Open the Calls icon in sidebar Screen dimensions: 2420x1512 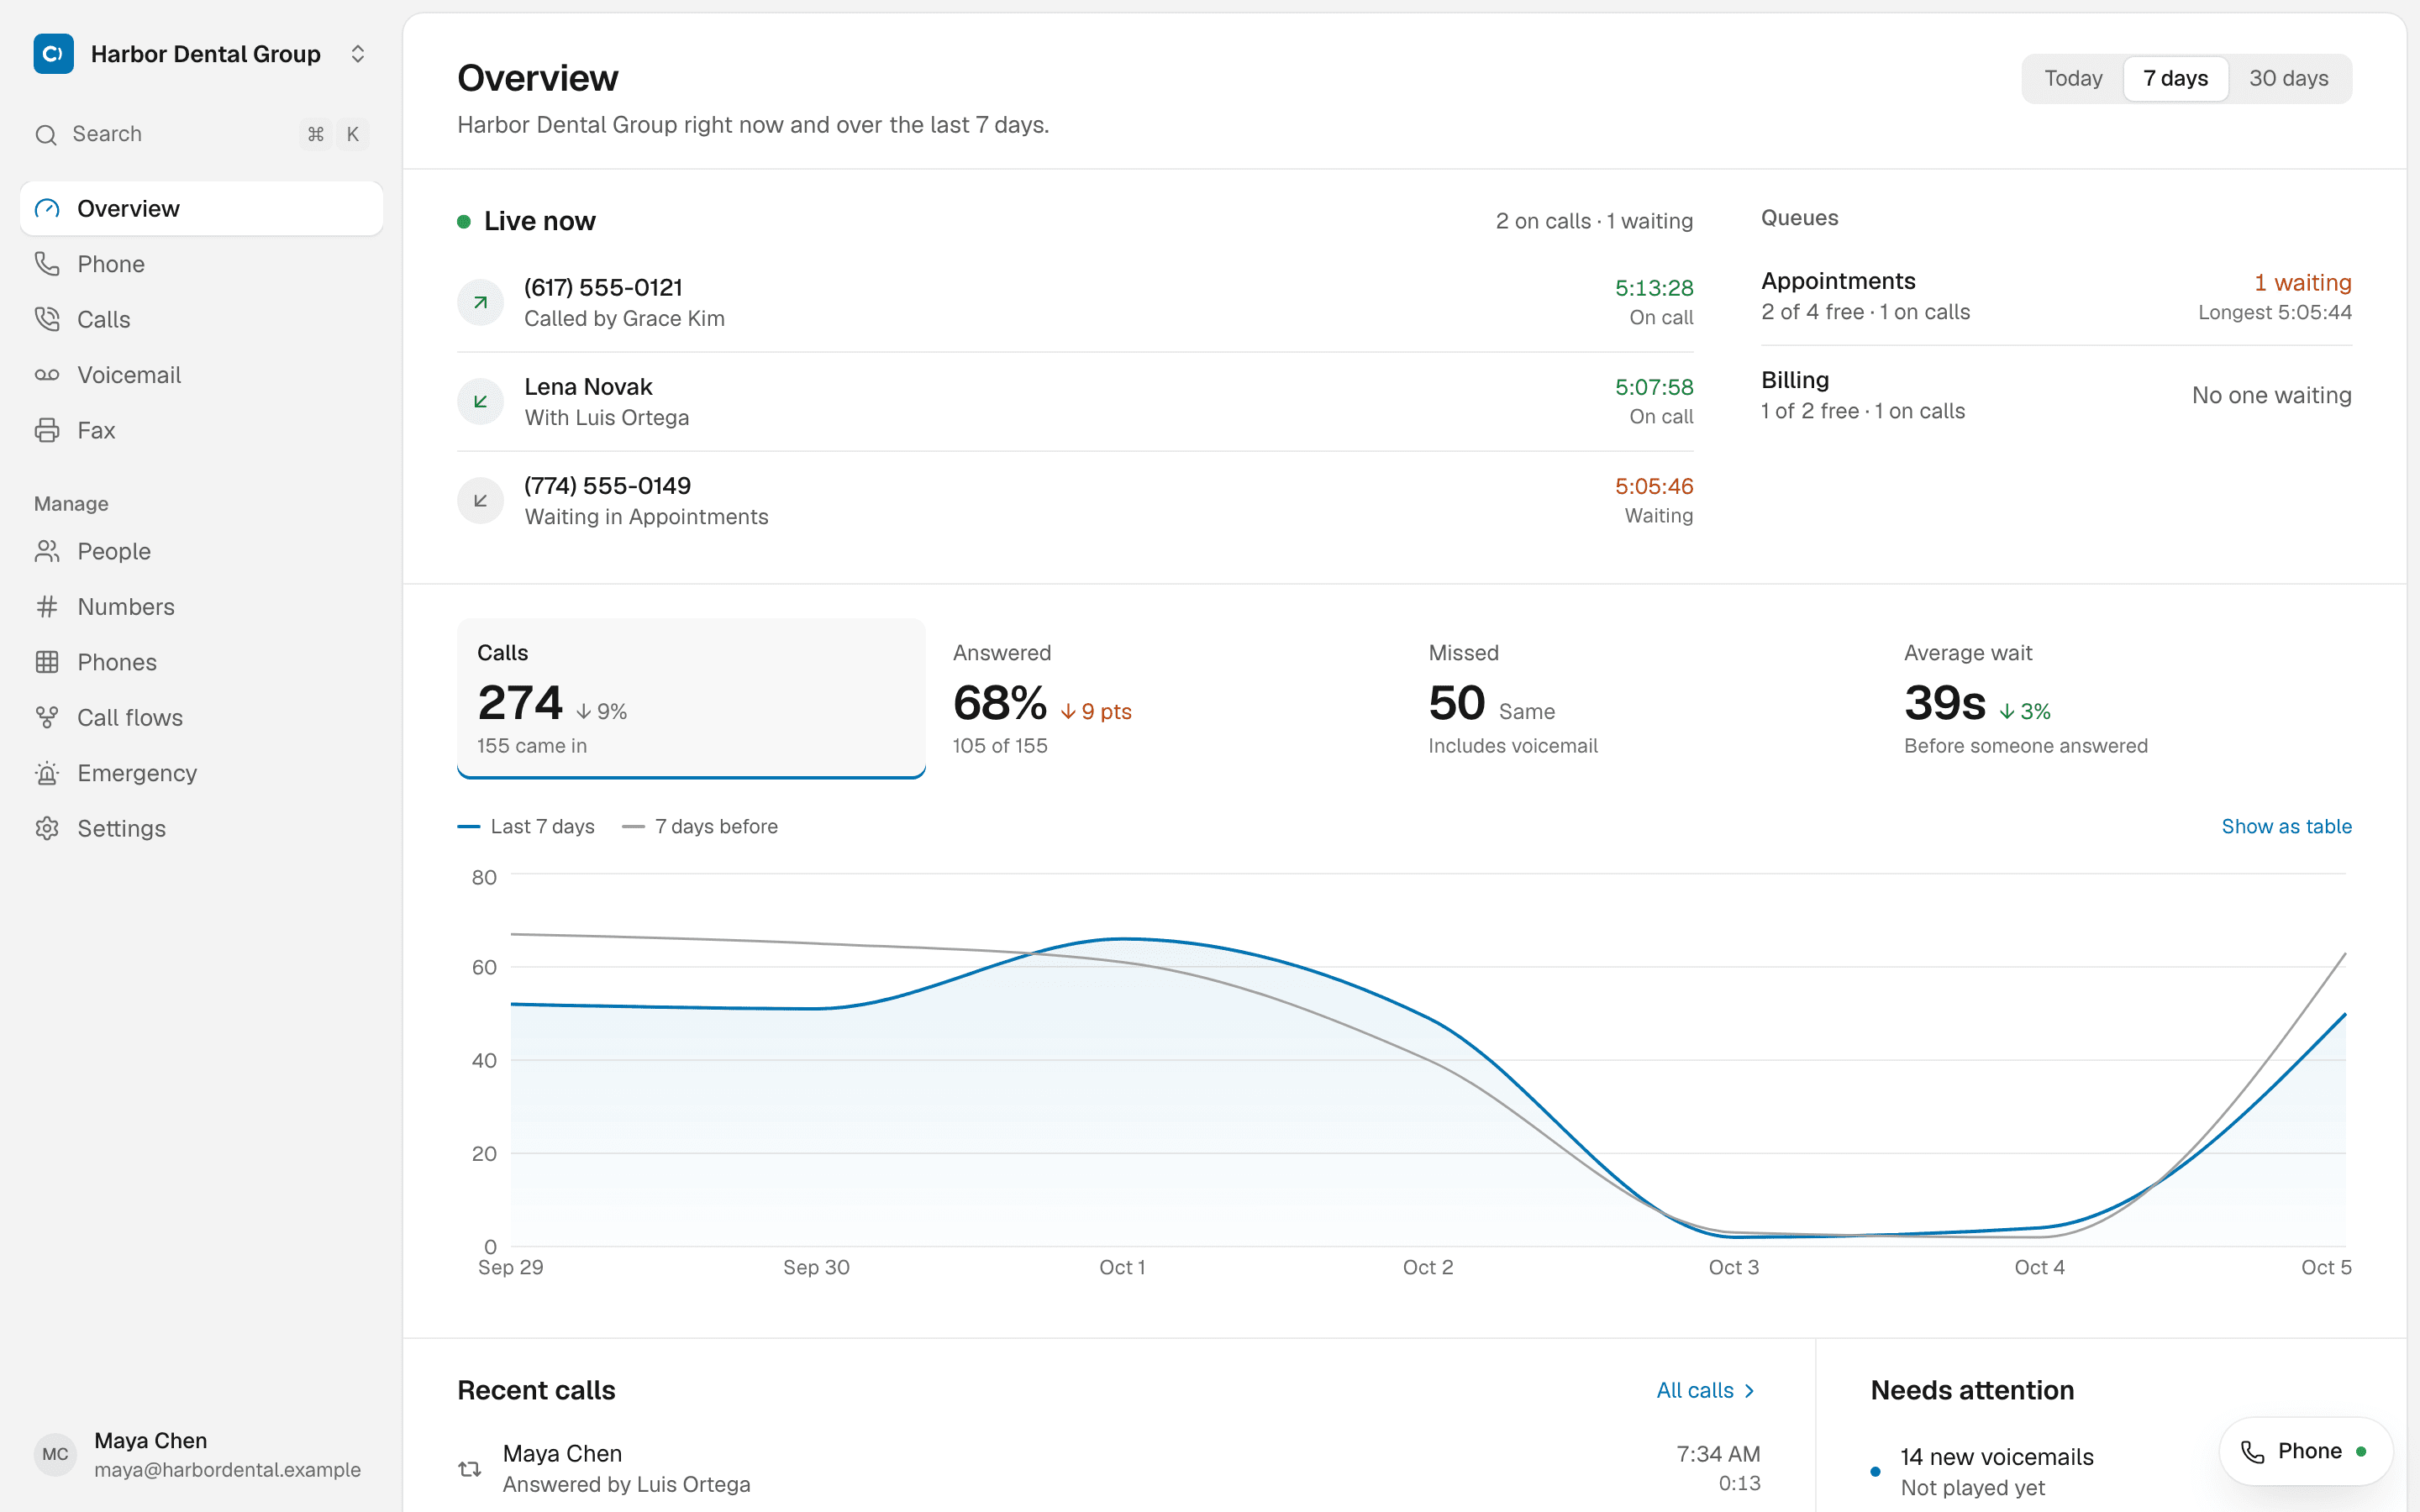[x=47, y=319]
